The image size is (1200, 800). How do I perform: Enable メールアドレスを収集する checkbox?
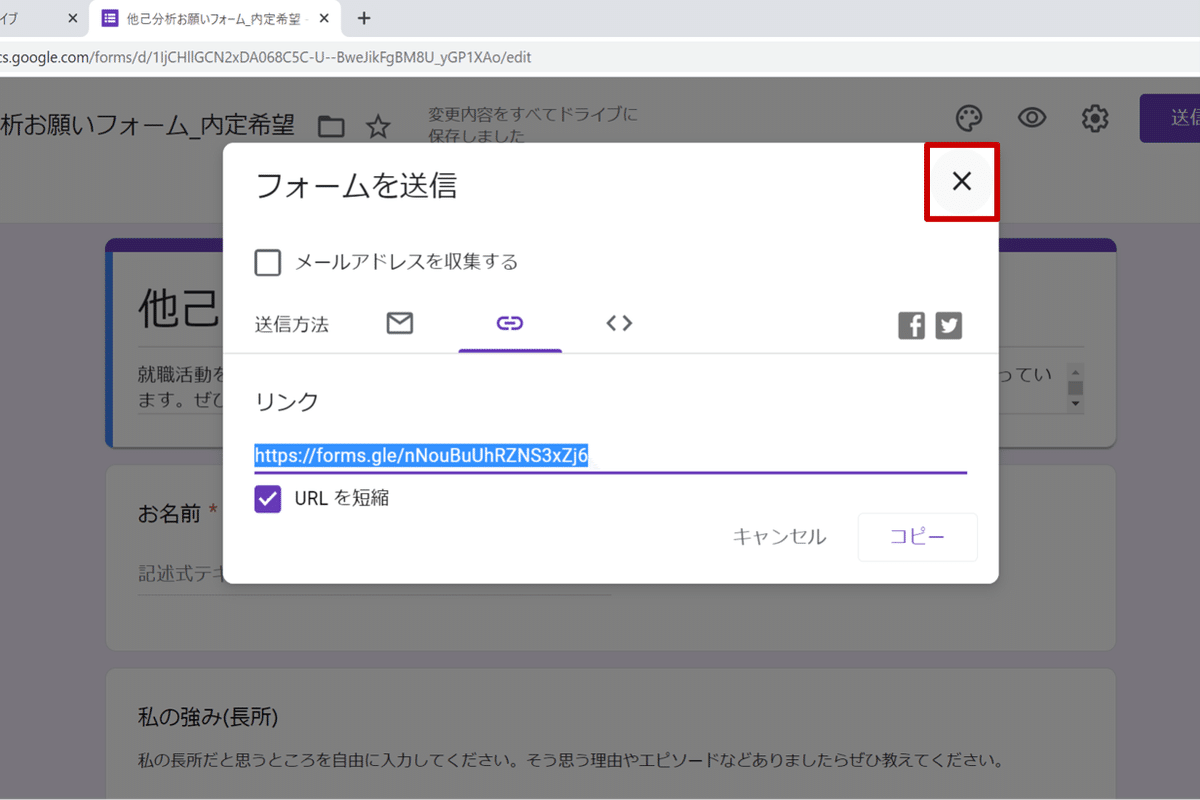coord(267,262)
